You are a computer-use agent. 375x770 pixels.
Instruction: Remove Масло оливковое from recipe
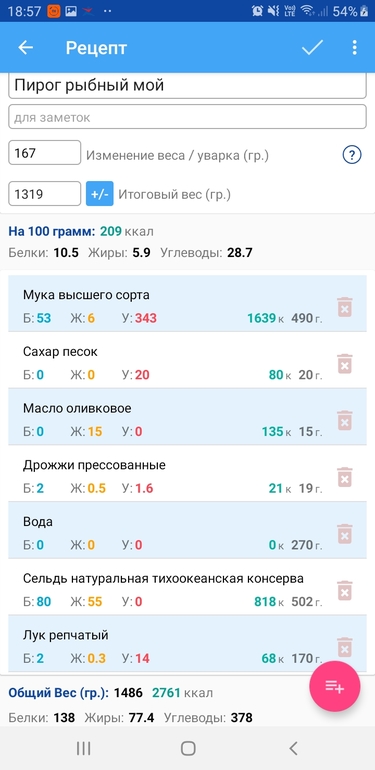345,420
